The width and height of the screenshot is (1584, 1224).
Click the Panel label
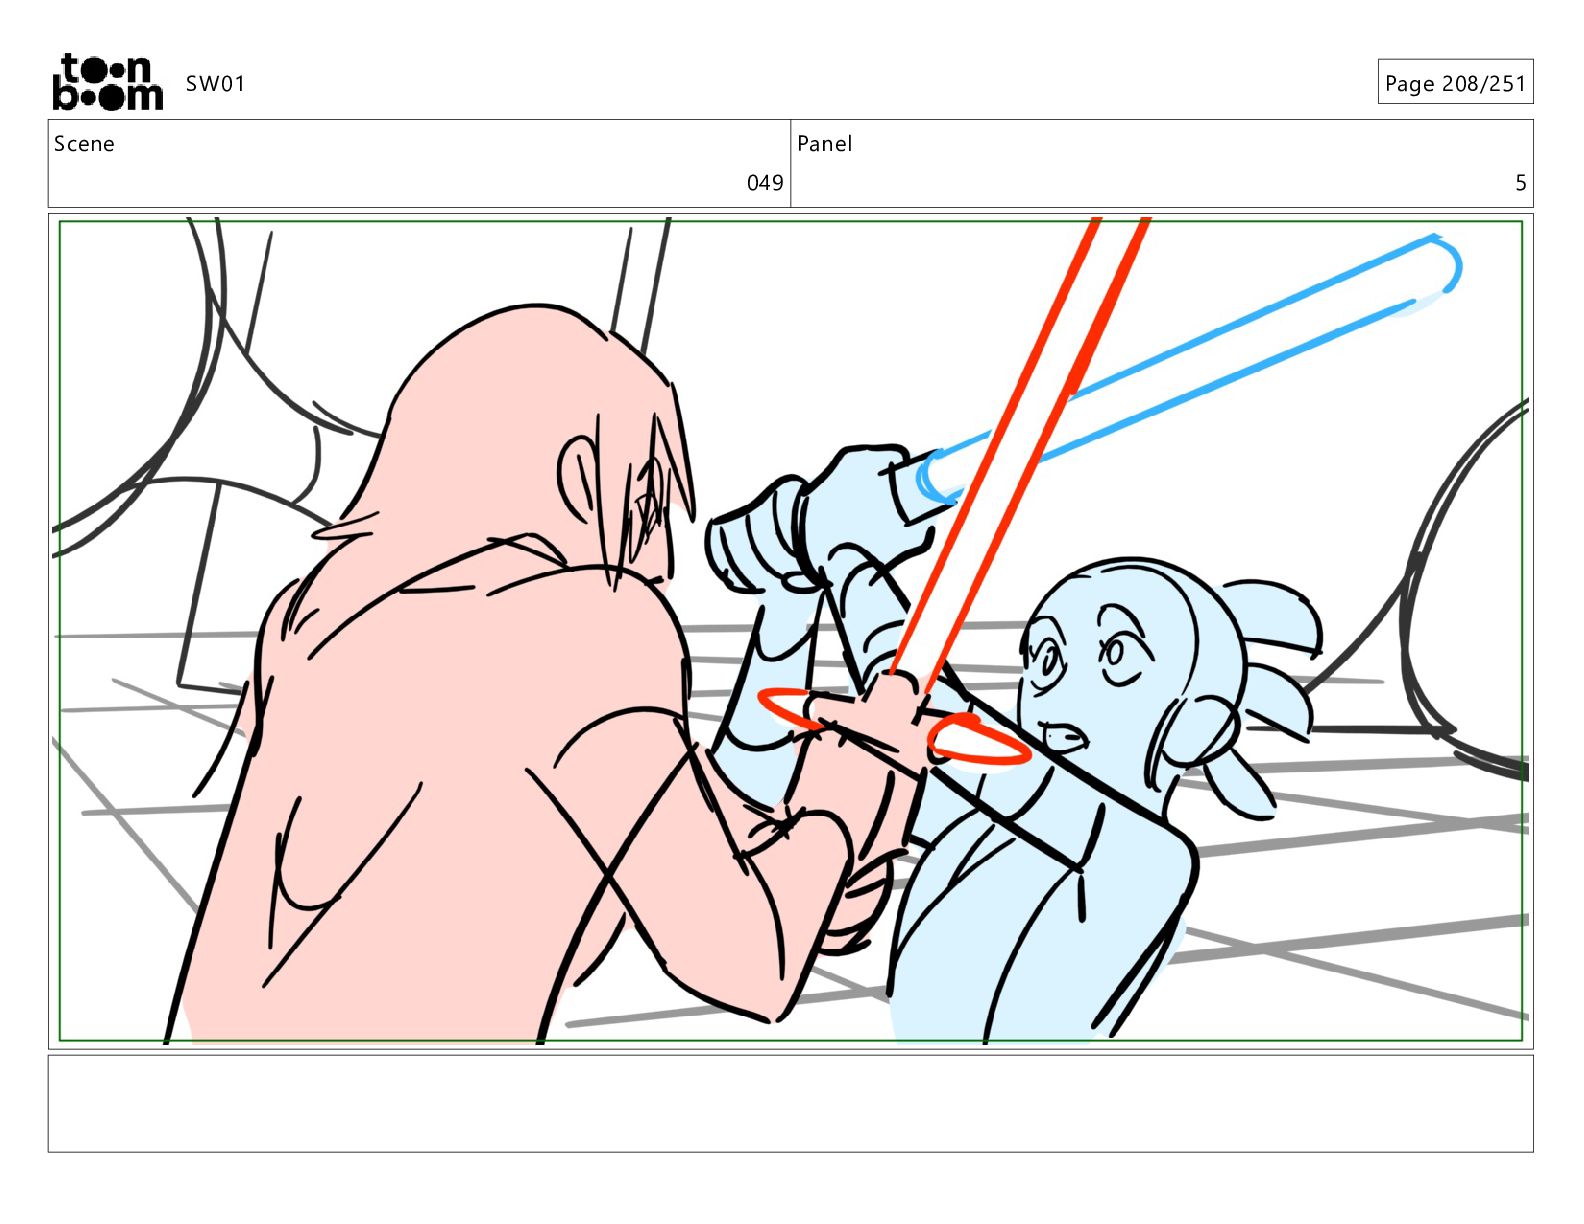click(x=825, y=144)
